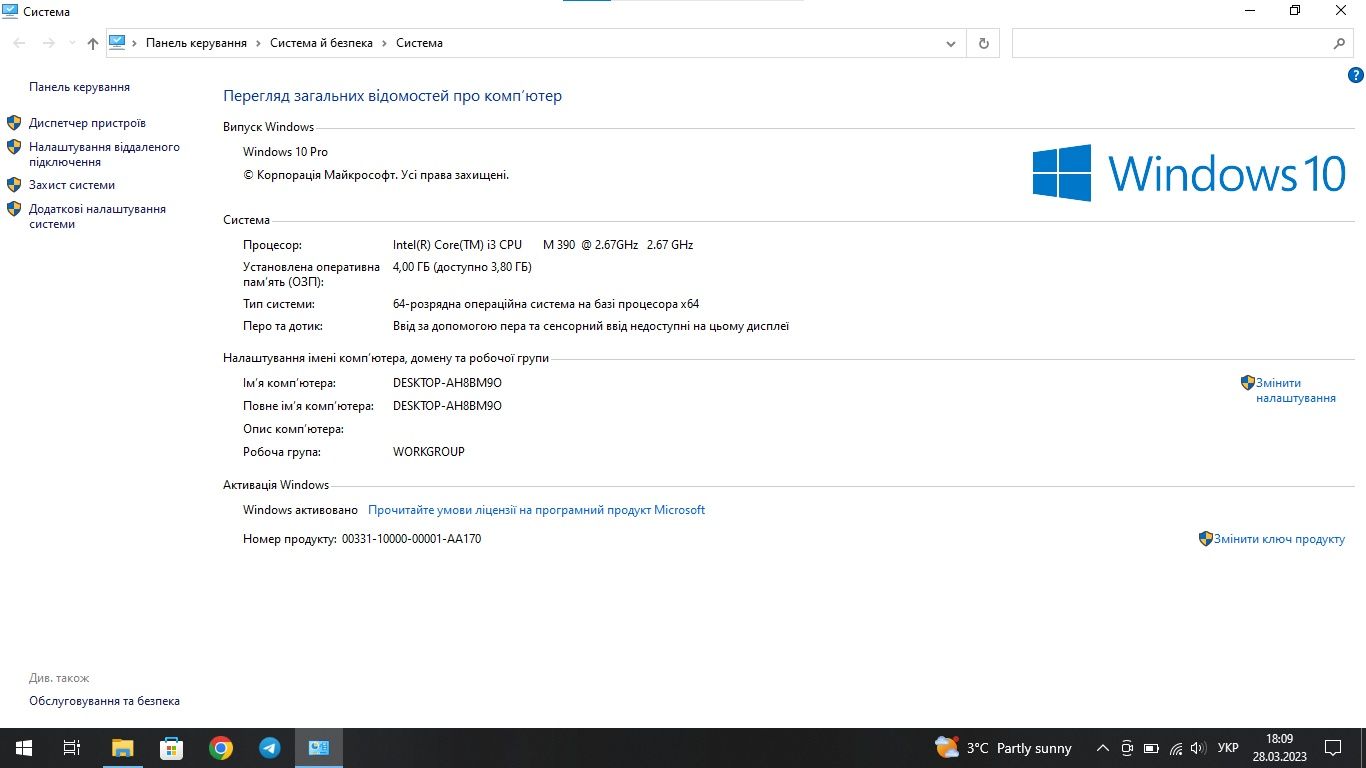Open the Windows Start menu
This screenshot has width=1366, height=768.
point(24,748)
